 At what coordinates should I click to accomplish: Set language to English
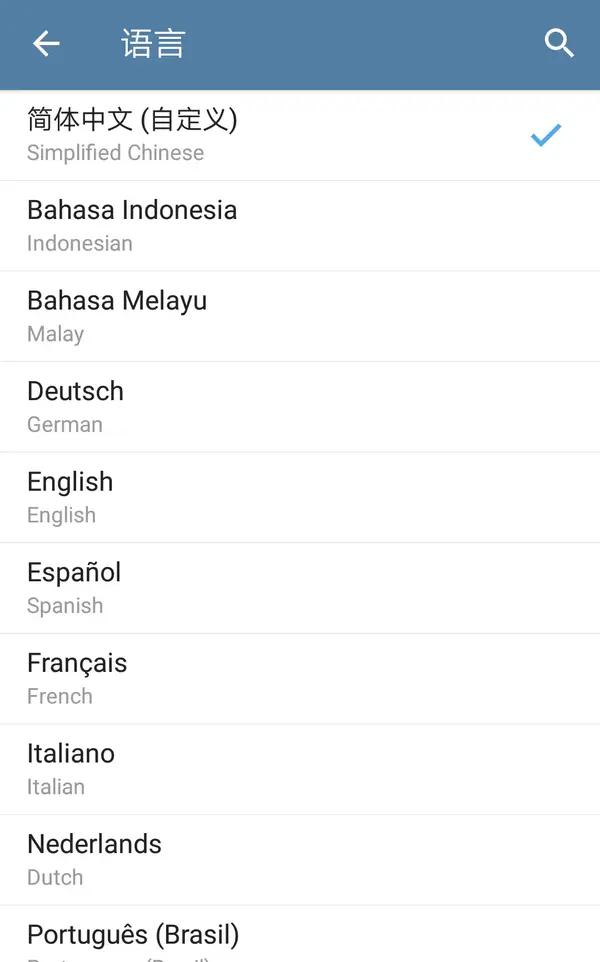(70, 482)
